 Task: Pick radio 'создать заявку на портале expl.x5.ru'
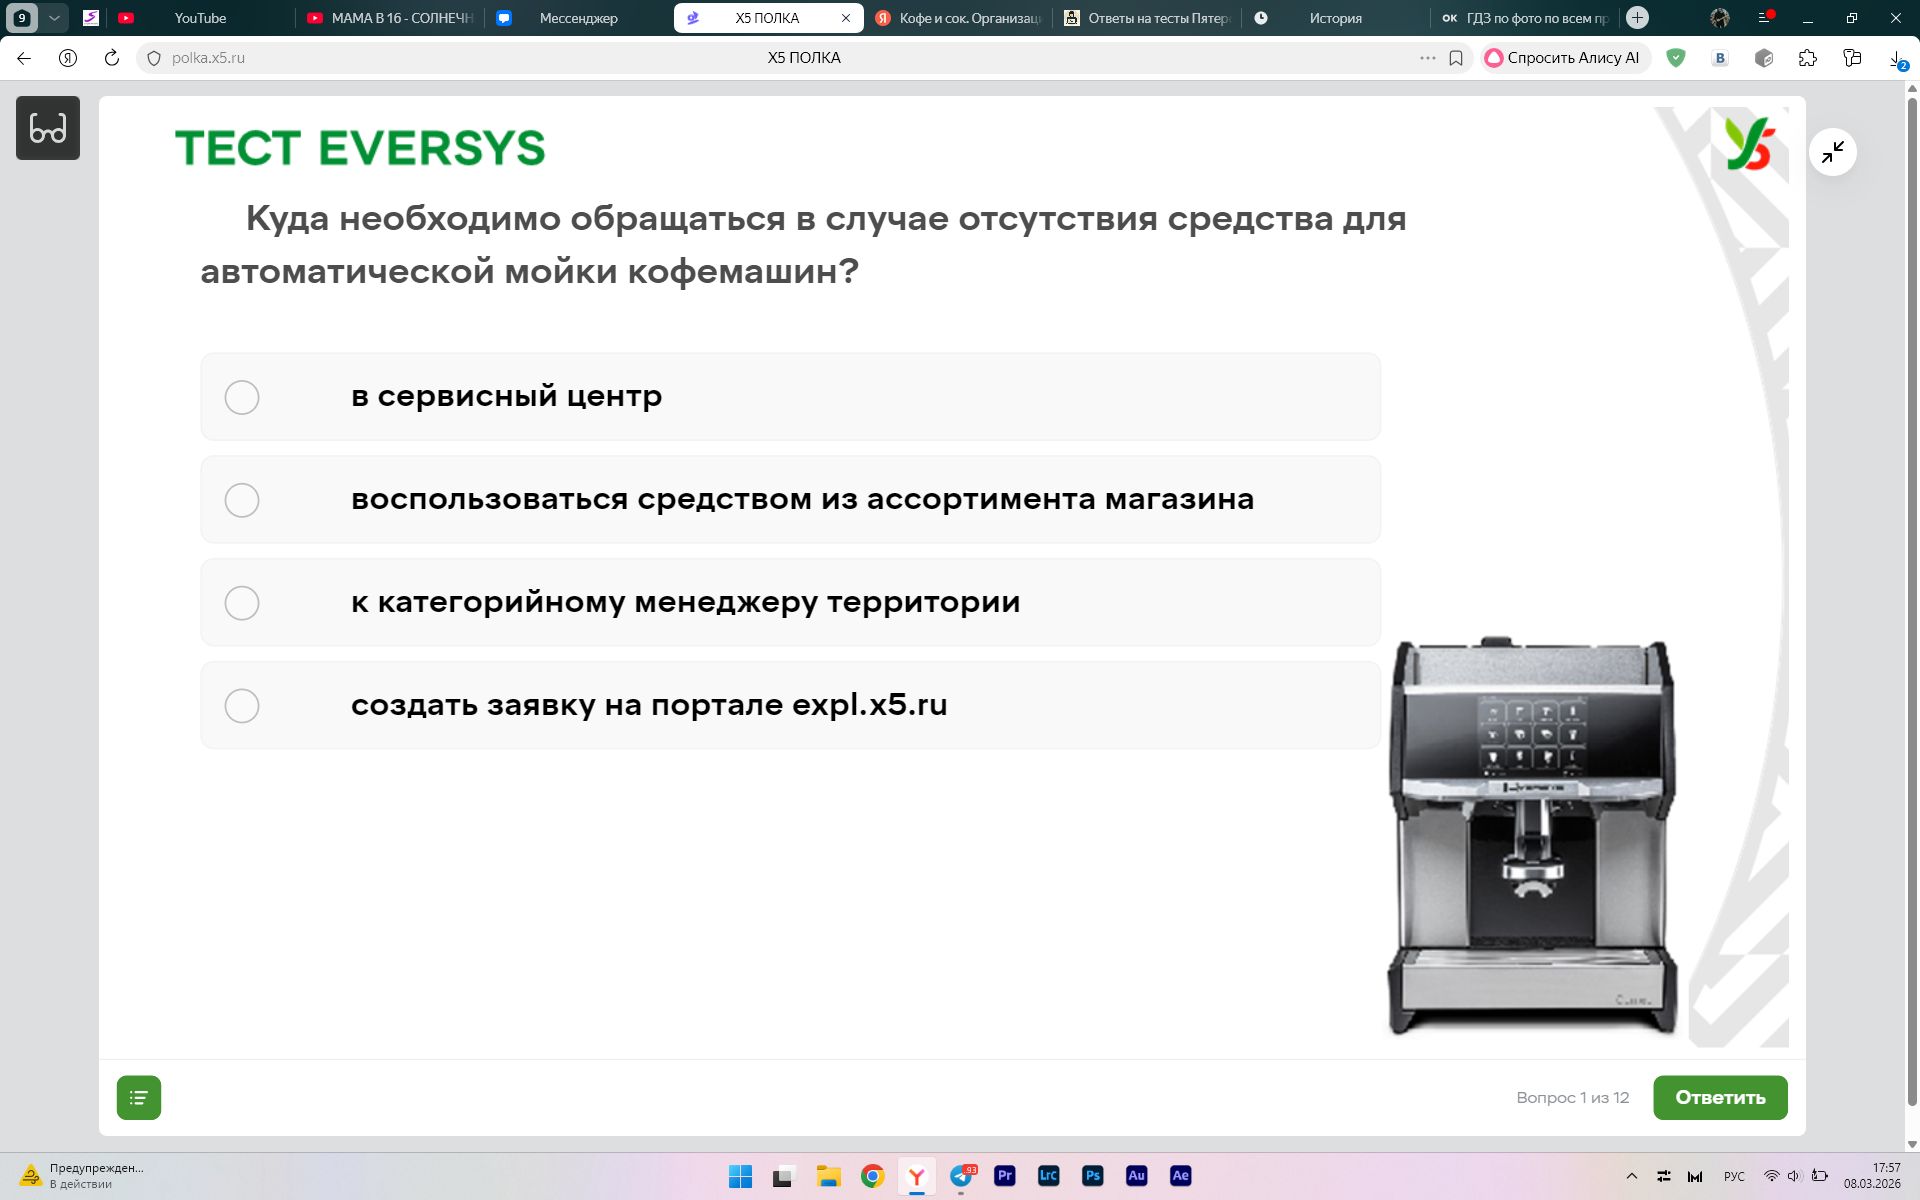coord(242,706)
